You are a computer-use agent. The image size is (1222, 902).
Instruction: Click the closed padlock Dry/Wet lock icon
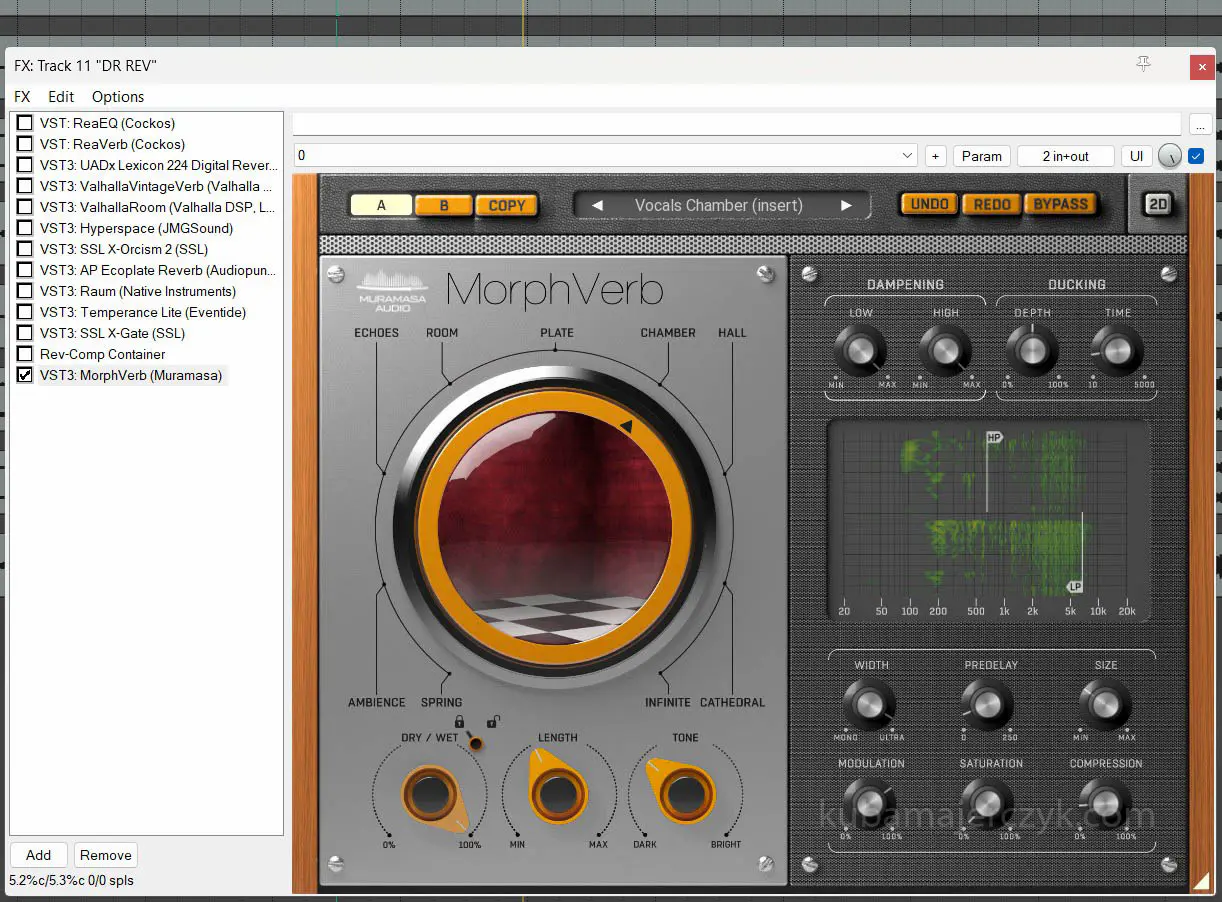coord(459,721)
